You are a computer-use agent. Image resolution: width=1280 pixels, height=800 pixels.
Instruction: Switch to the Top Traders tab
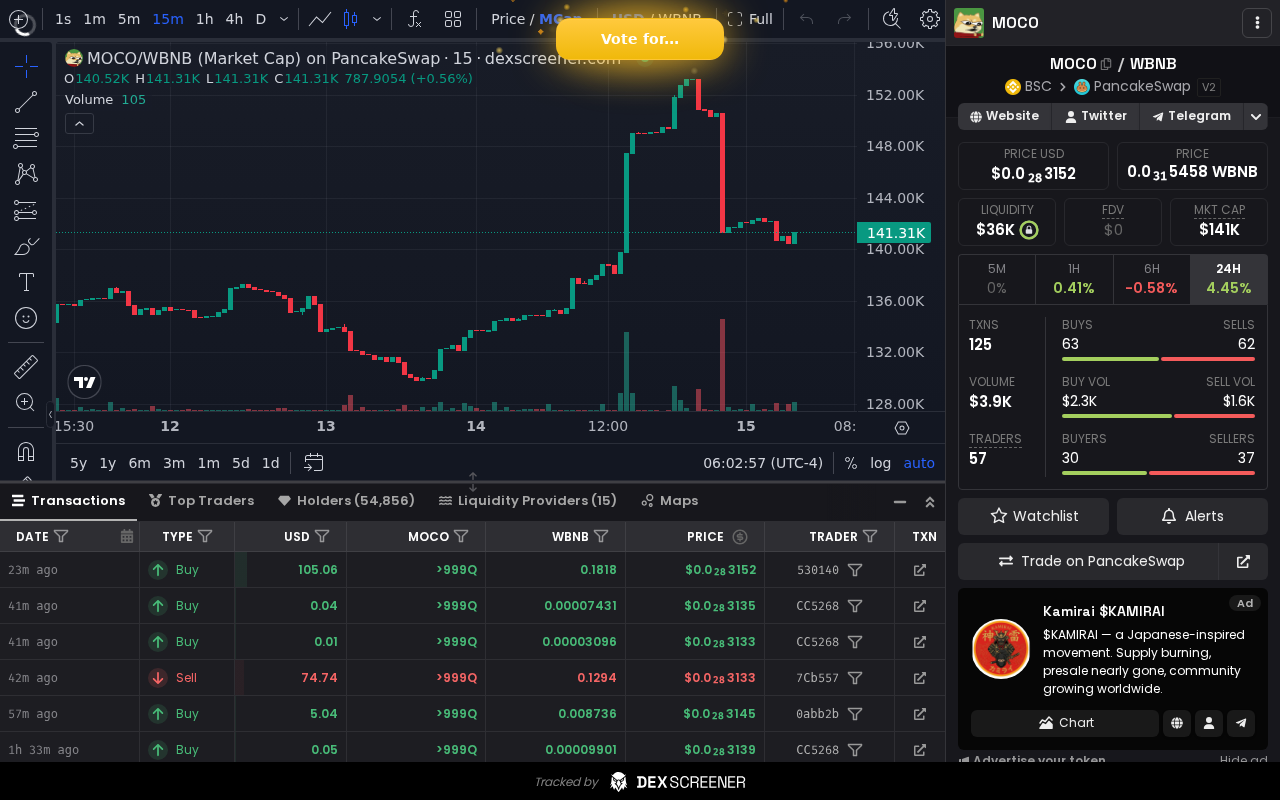pos(201,501)
